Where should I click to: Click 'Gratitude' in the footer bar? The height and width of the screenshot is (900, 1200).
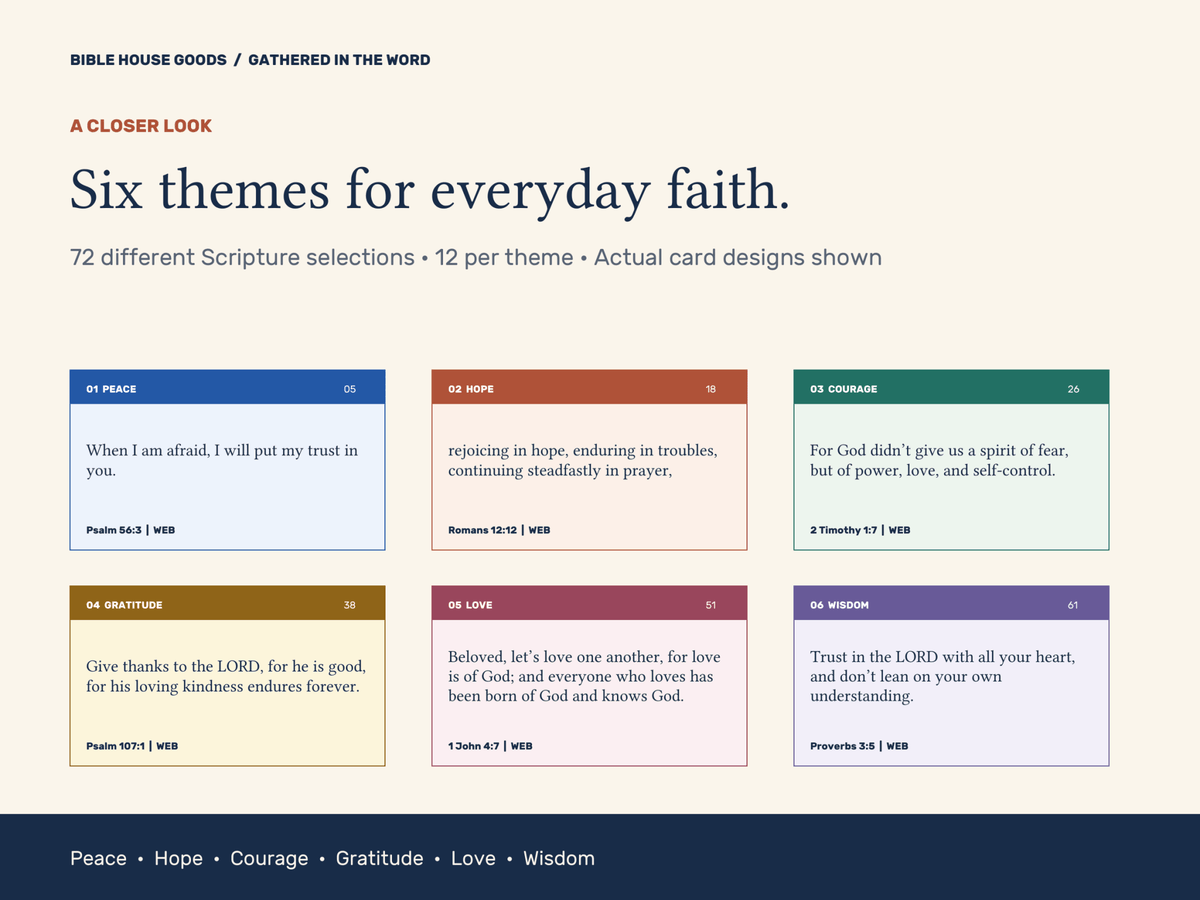pos(379,858)
